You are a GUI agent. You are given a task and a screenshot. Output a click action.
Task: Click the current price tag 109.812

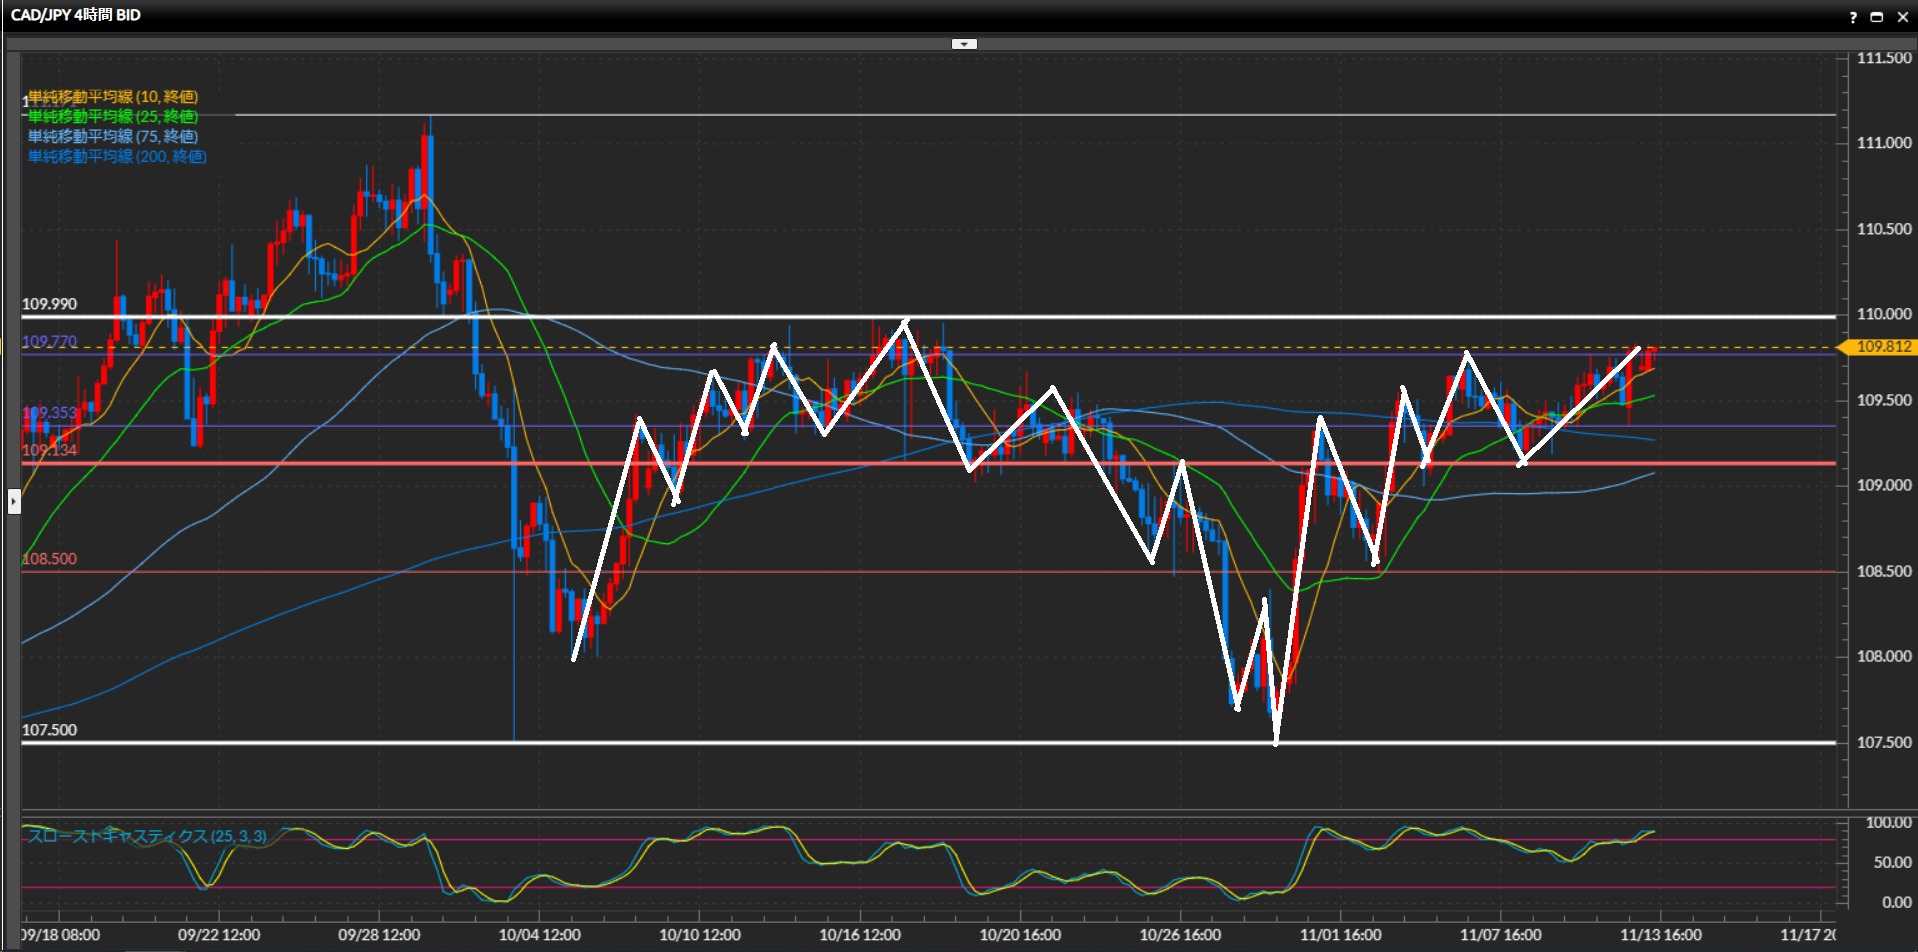1882,347
